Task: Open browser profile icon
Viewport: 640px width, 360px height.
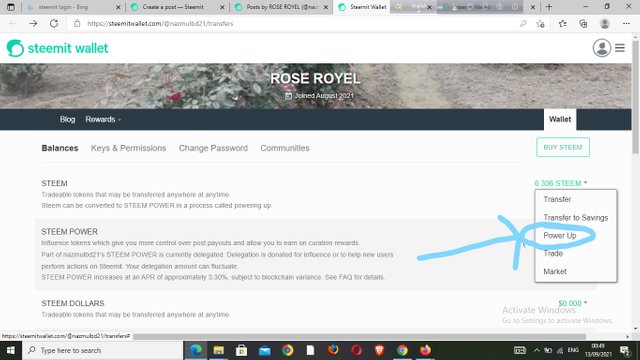Action: [x=604, y=24]
